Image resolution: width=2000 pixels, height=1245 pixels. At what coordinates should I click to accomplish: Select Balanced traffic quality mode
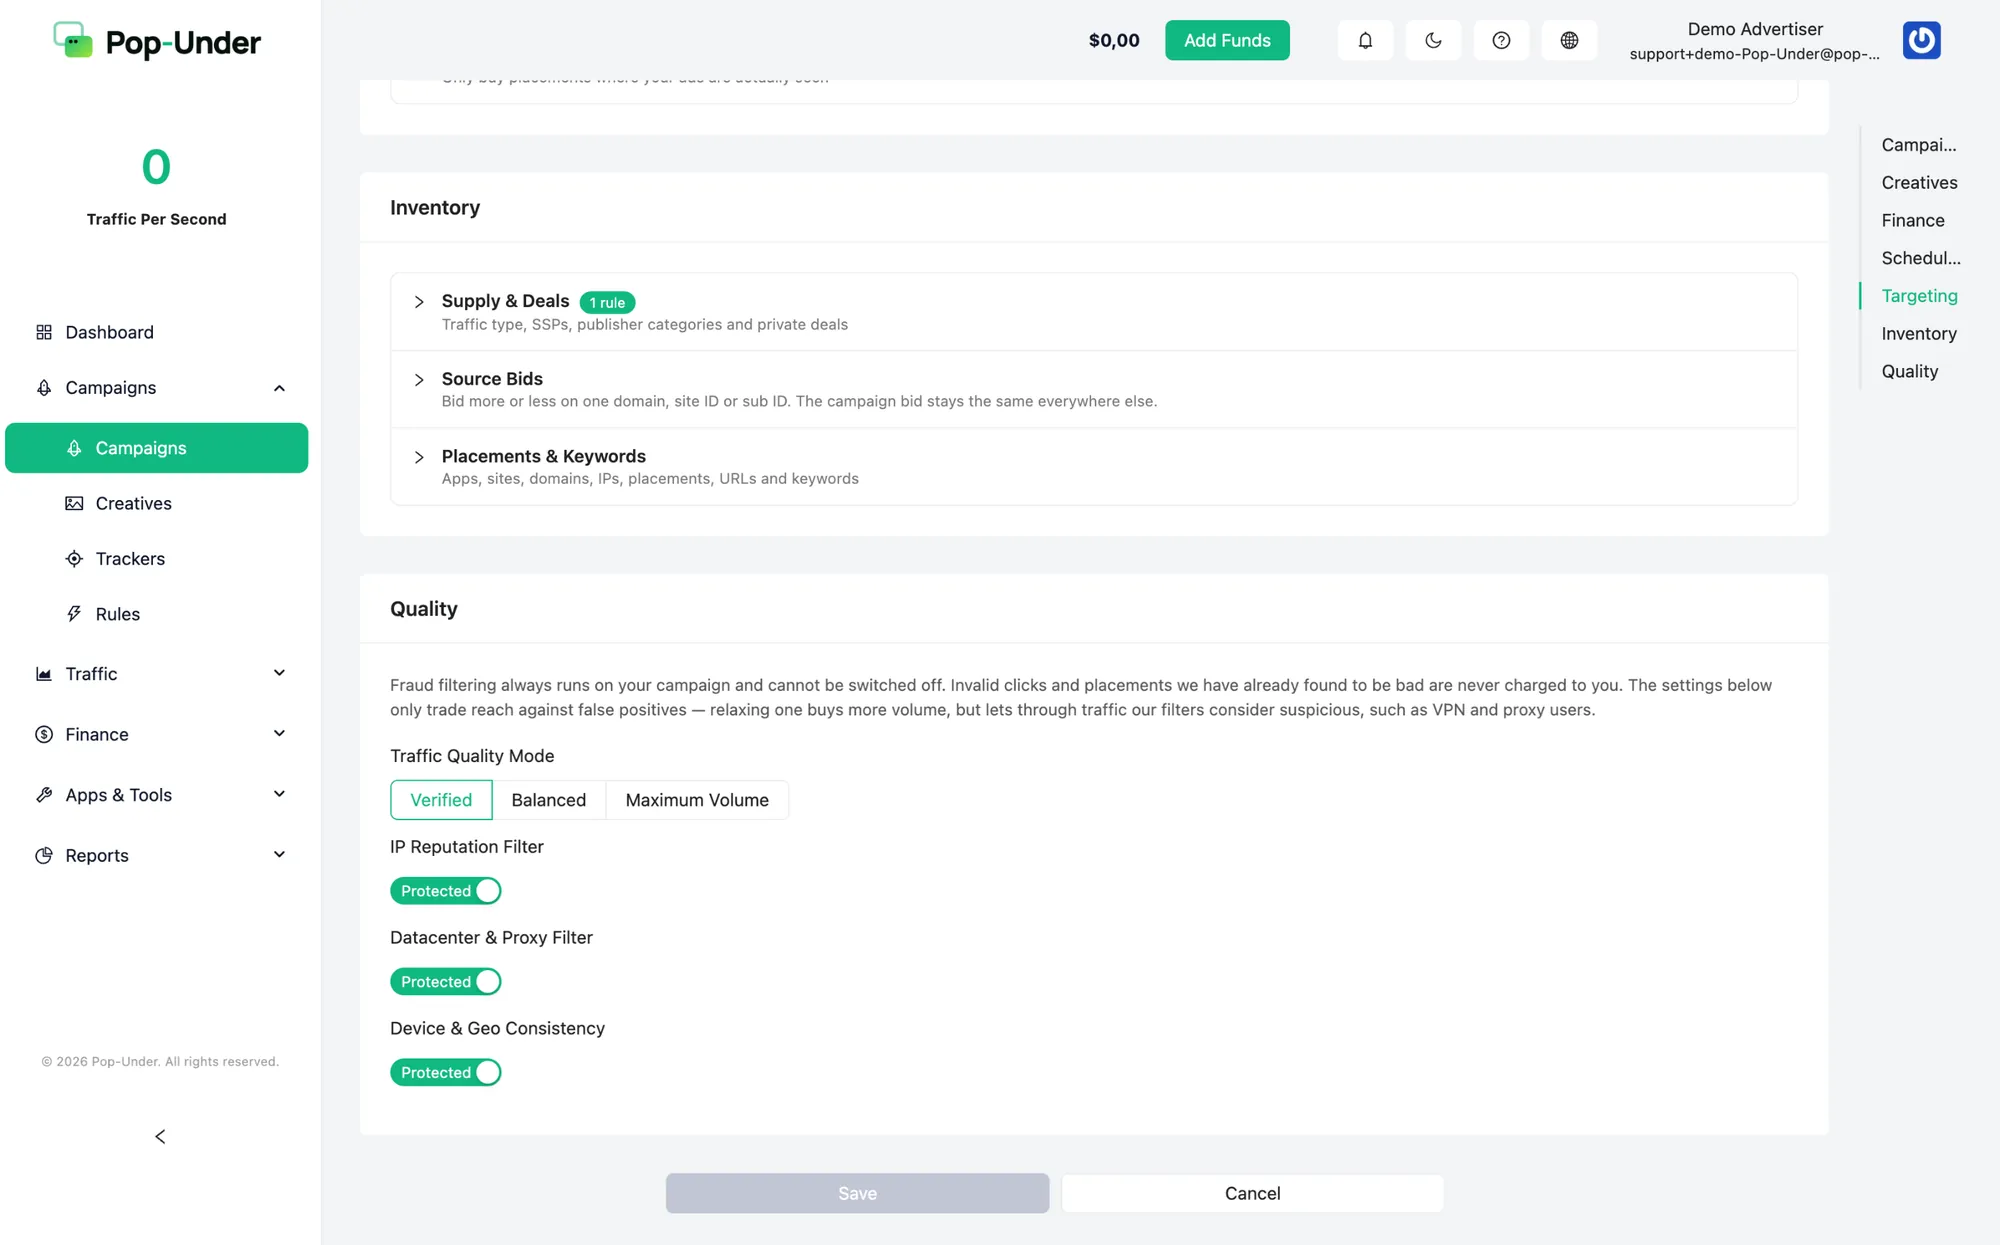tap(549, 800)
